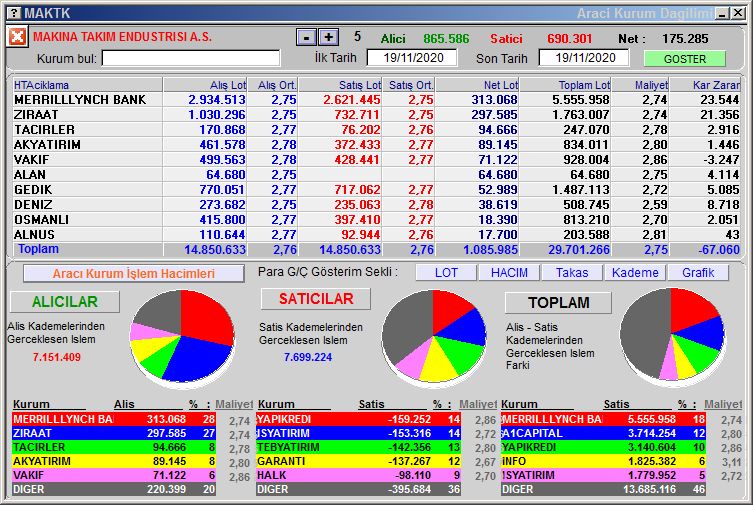Close the MAKTK window
Screen dimensions: 753x505
tap(739, 13)
